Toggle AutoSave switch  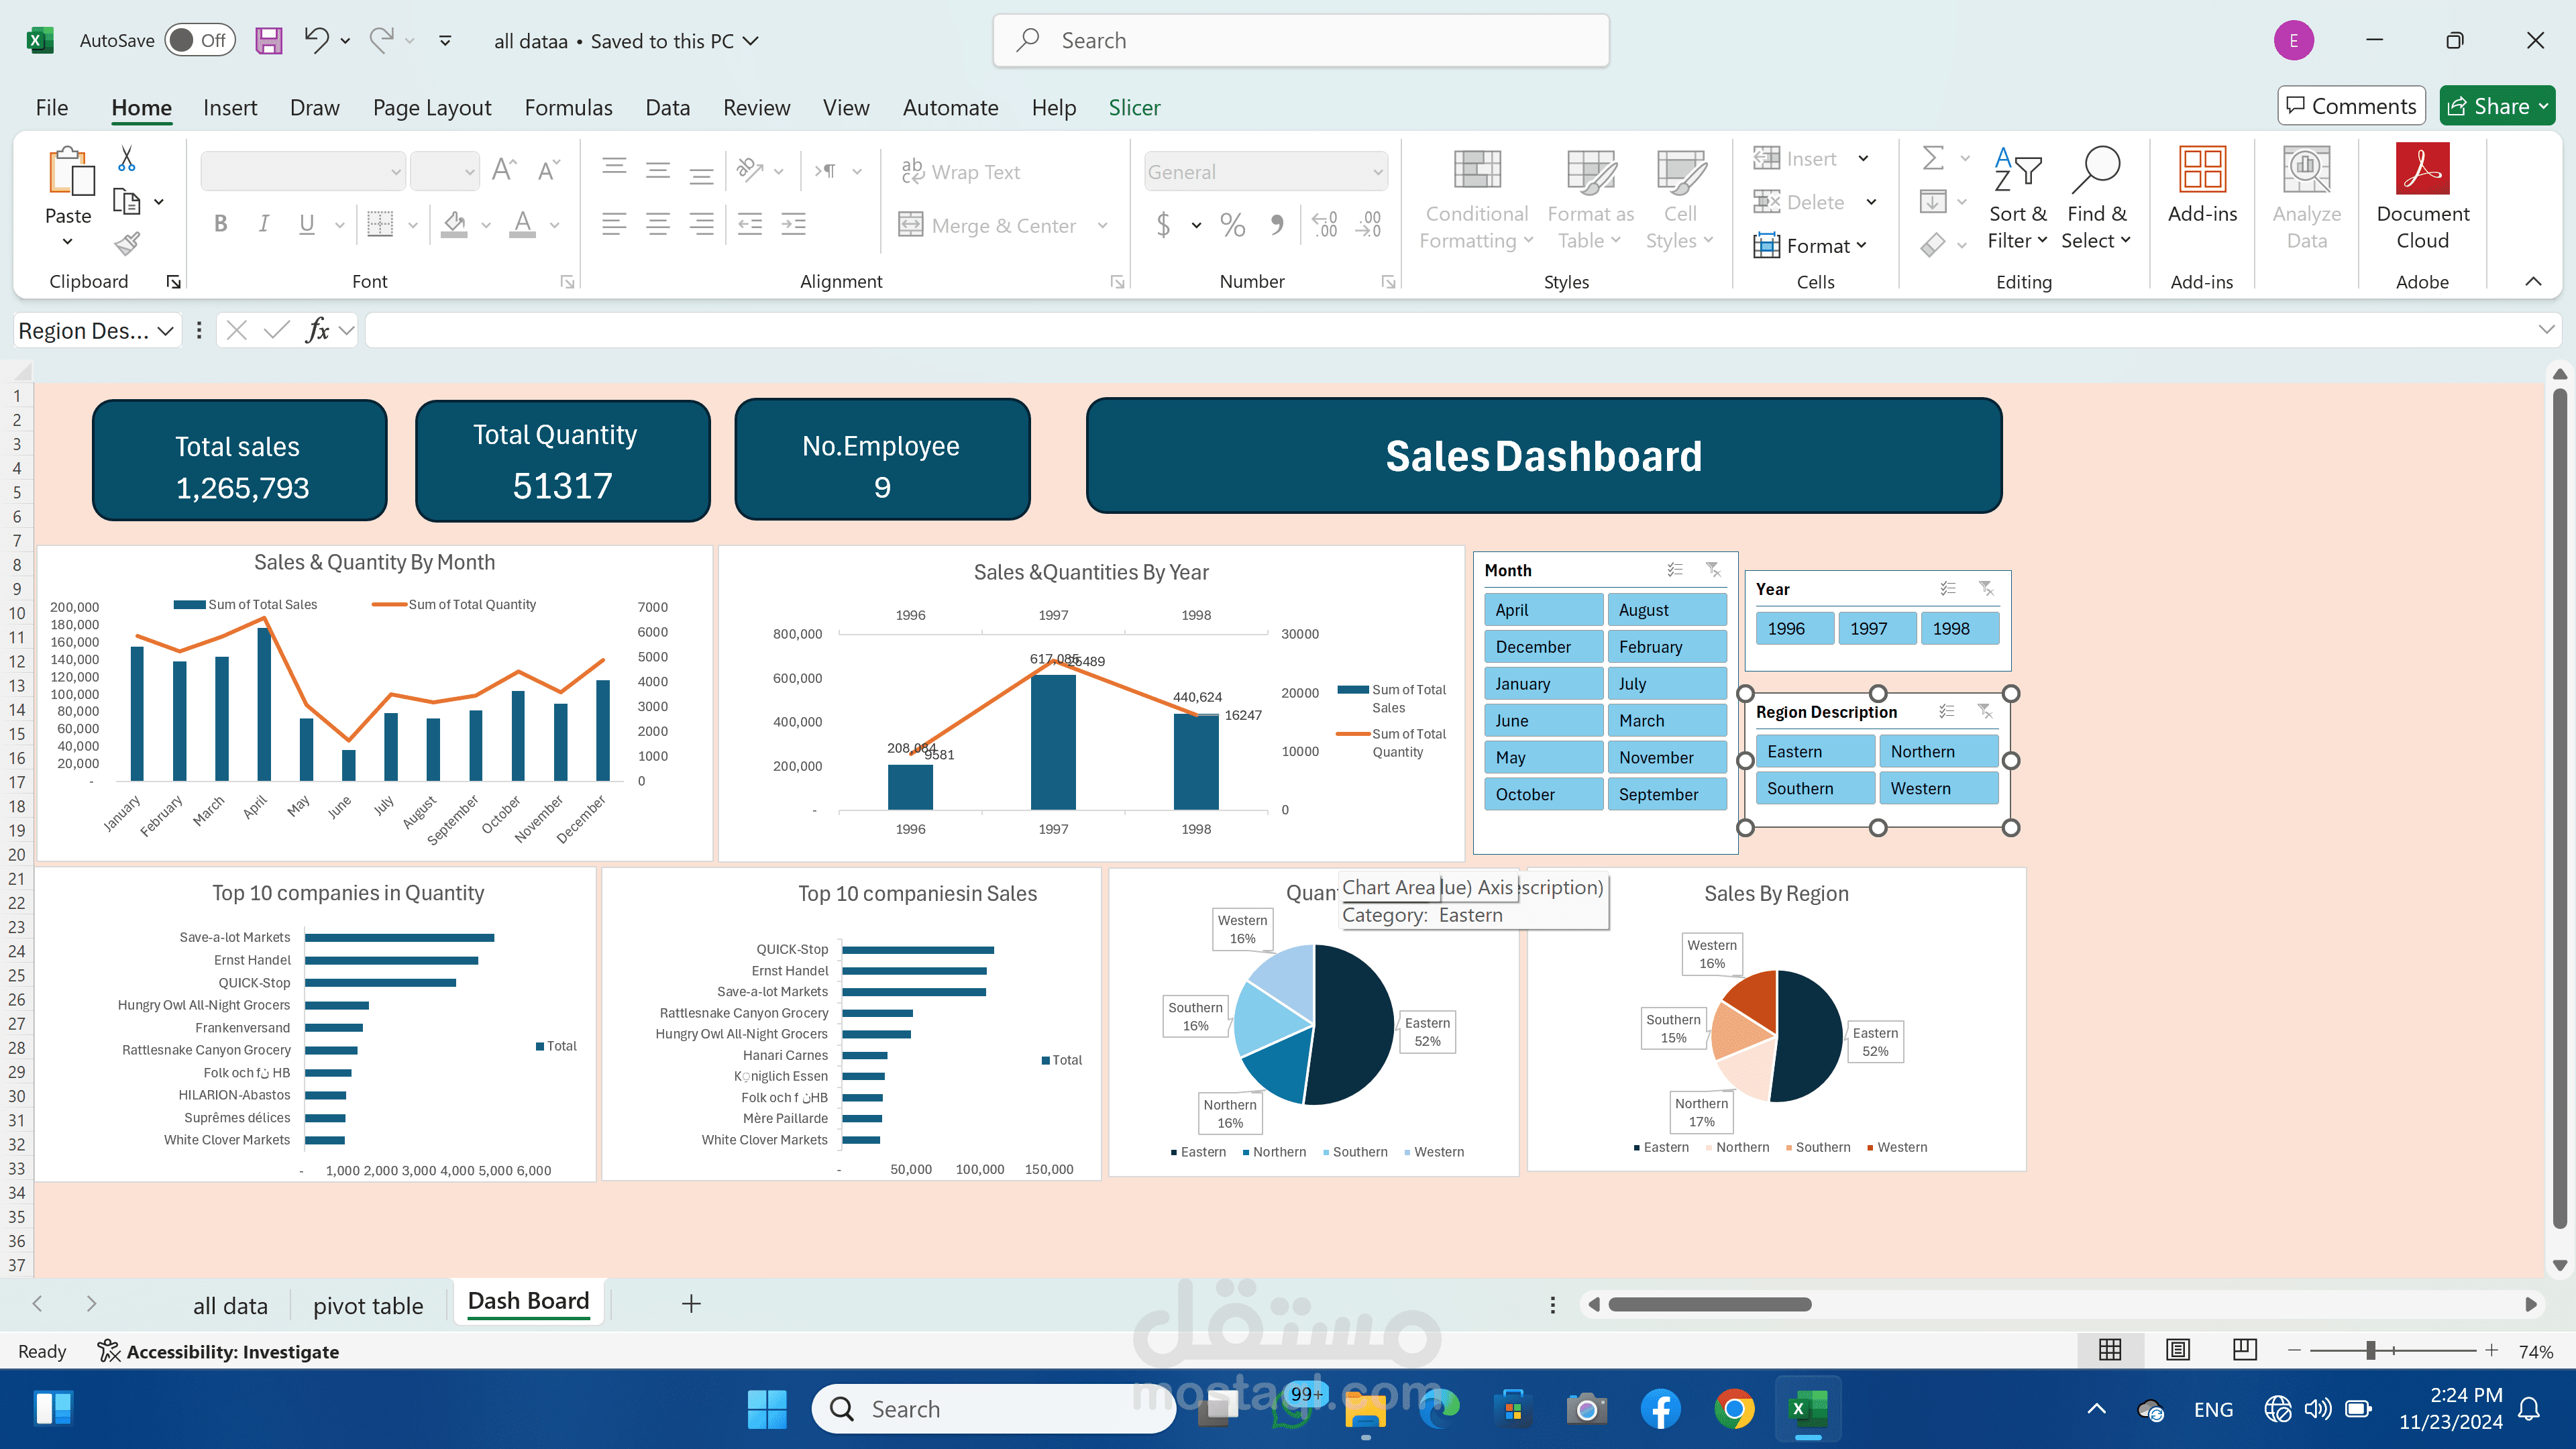[x=200, y=41]
